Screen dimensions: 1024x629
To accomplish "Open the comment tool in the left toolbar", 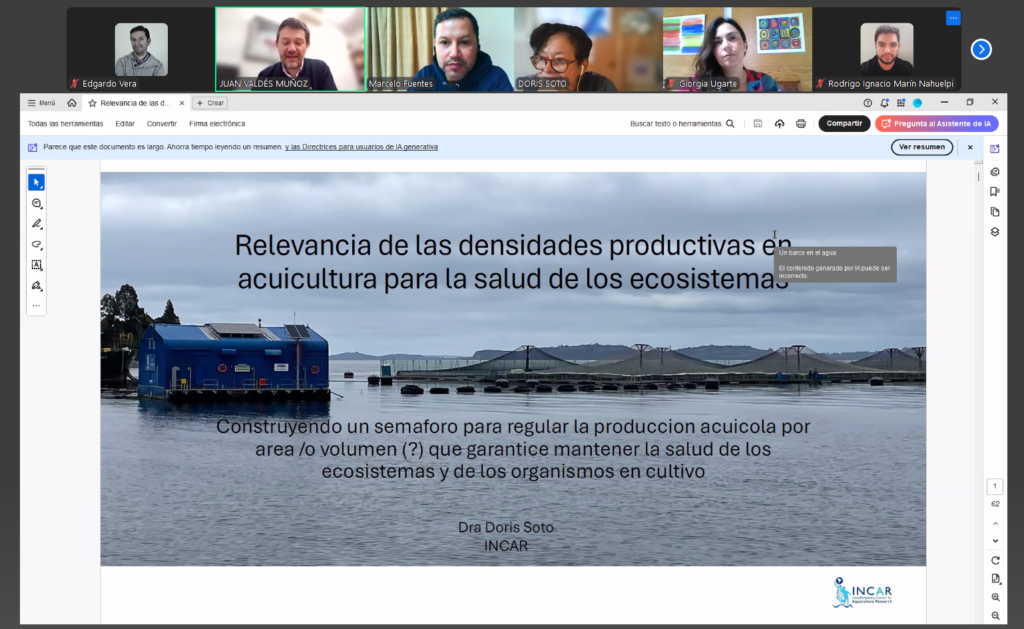I will click(36, 203).
